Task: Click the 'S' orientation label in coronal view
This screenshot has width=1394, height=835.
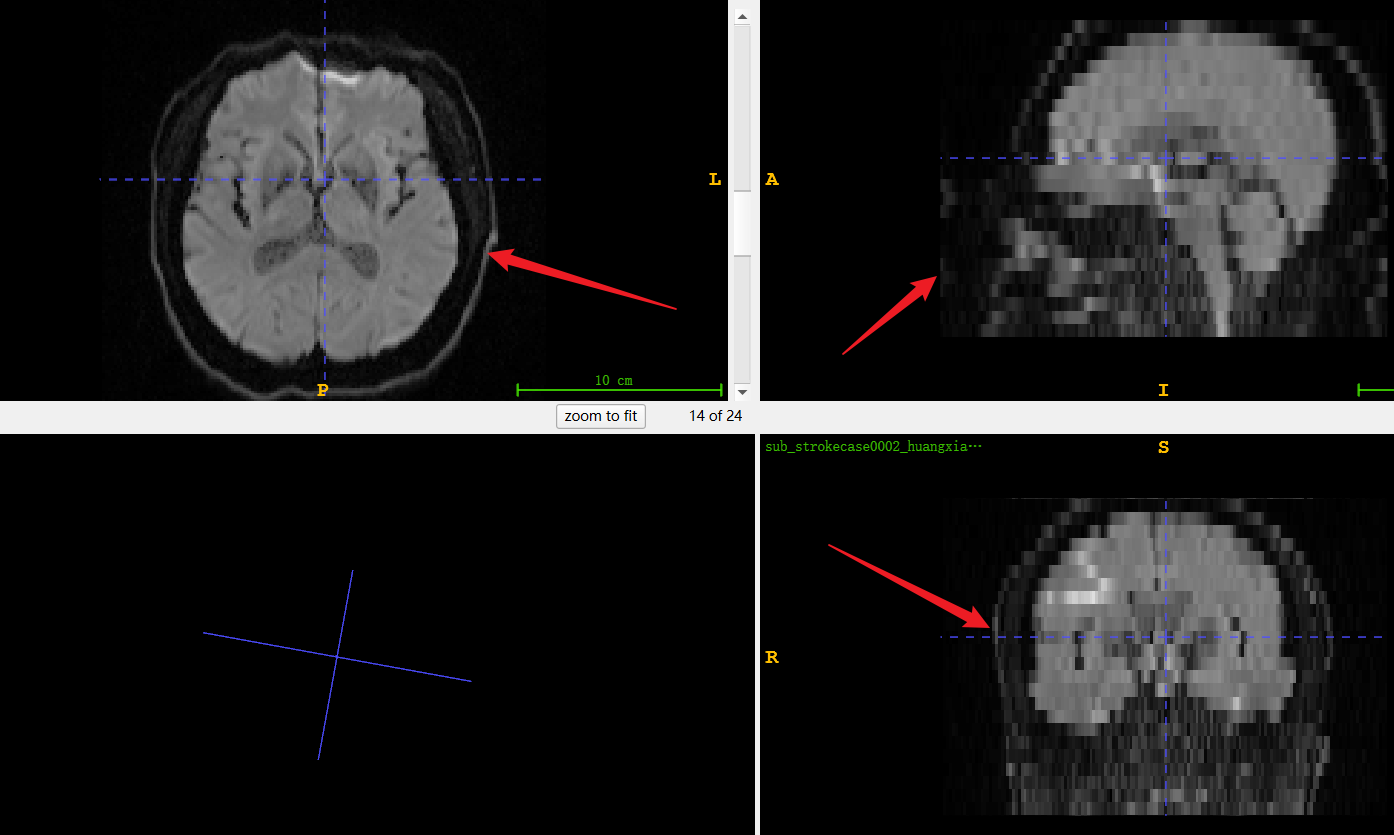Action: click(x=1163, y=447)
